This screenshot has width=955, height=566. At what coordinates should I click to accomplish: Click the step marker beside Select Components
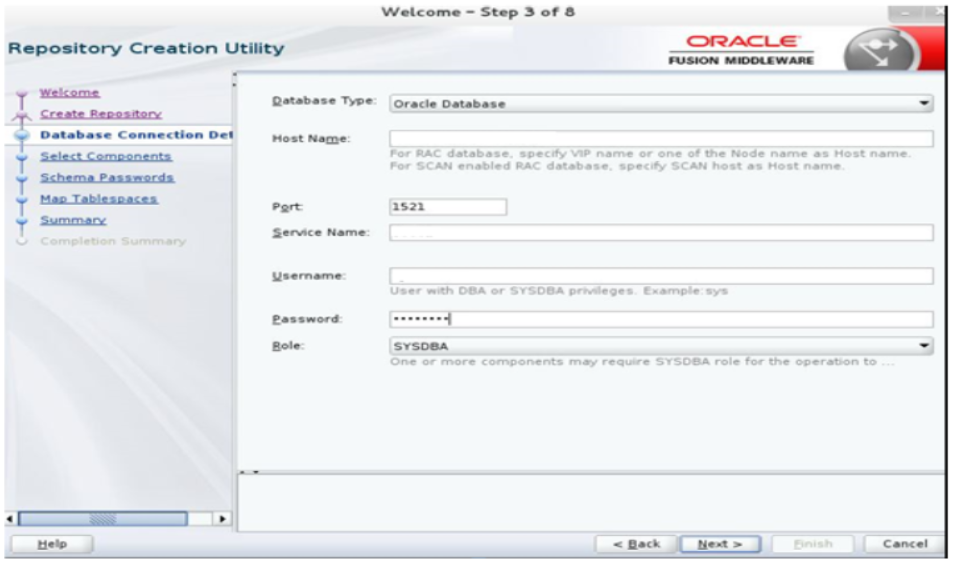22,158
